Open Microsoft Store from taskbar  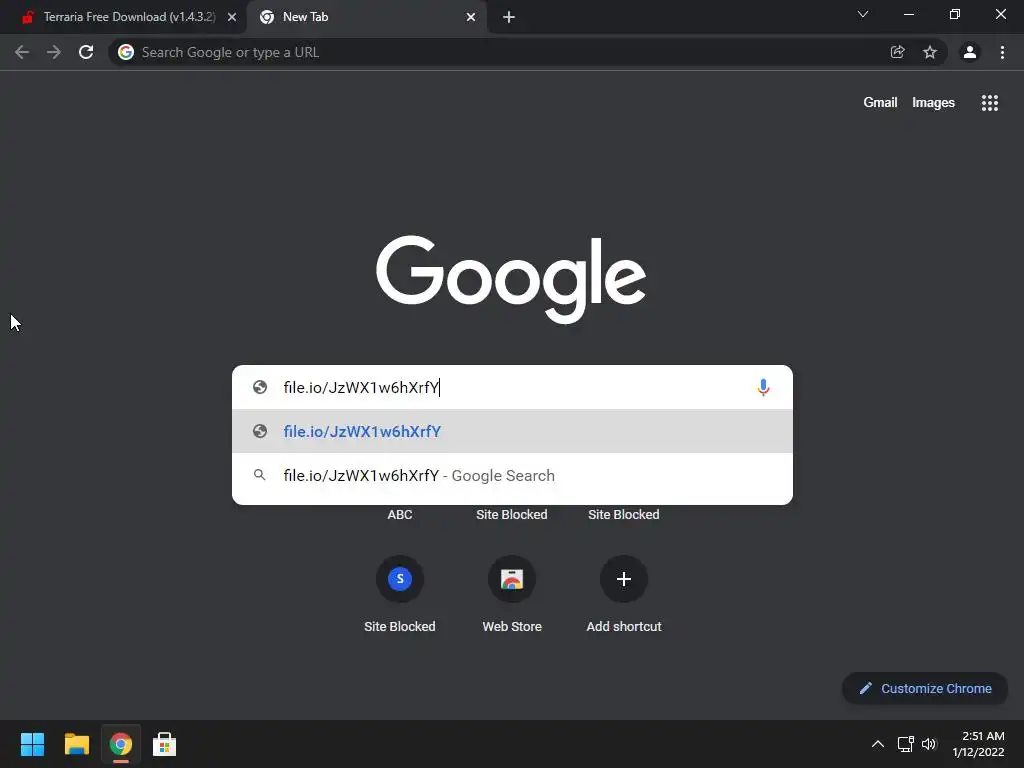click(x=165, y=744)
